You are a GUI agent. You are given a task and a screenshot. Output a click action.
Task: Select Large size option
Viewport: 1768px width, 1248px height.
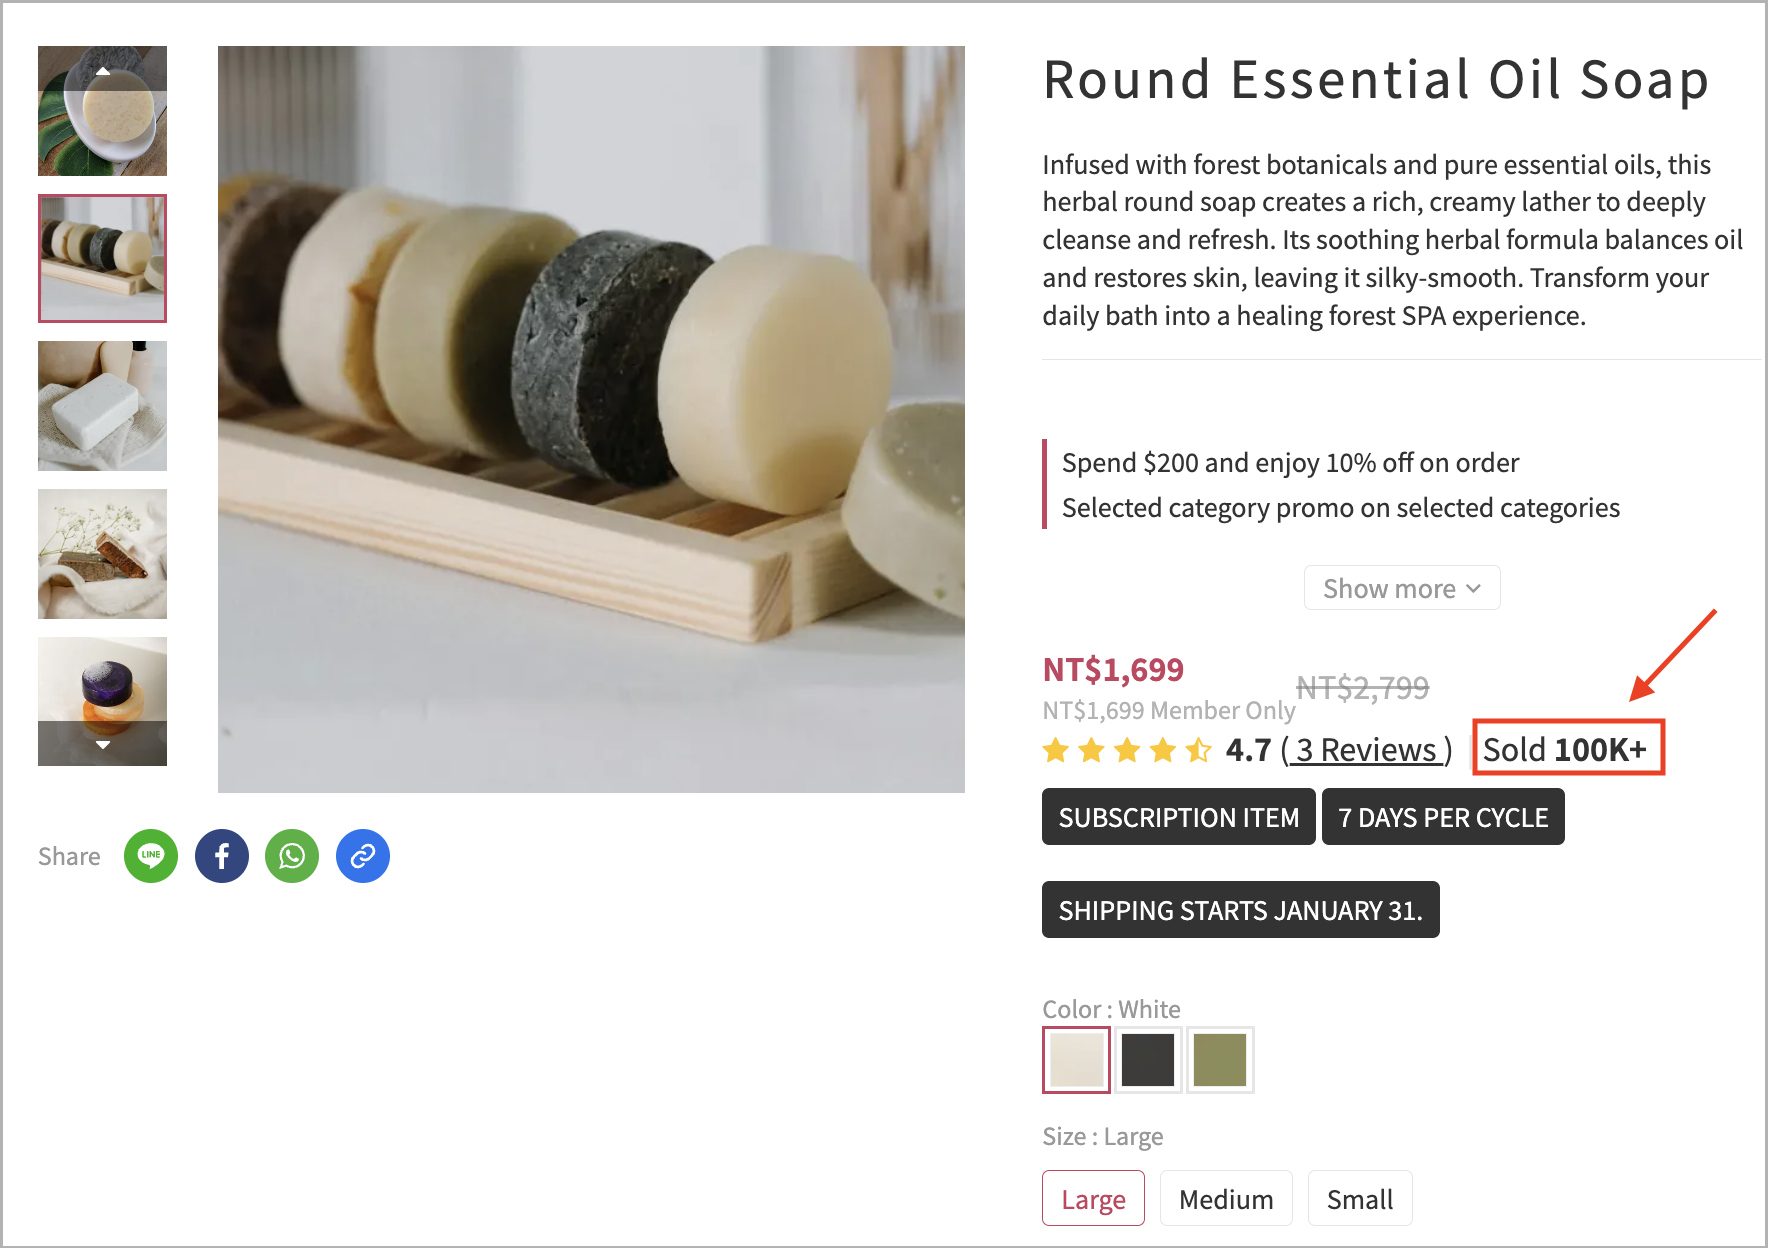[x=1093, y=1198]
